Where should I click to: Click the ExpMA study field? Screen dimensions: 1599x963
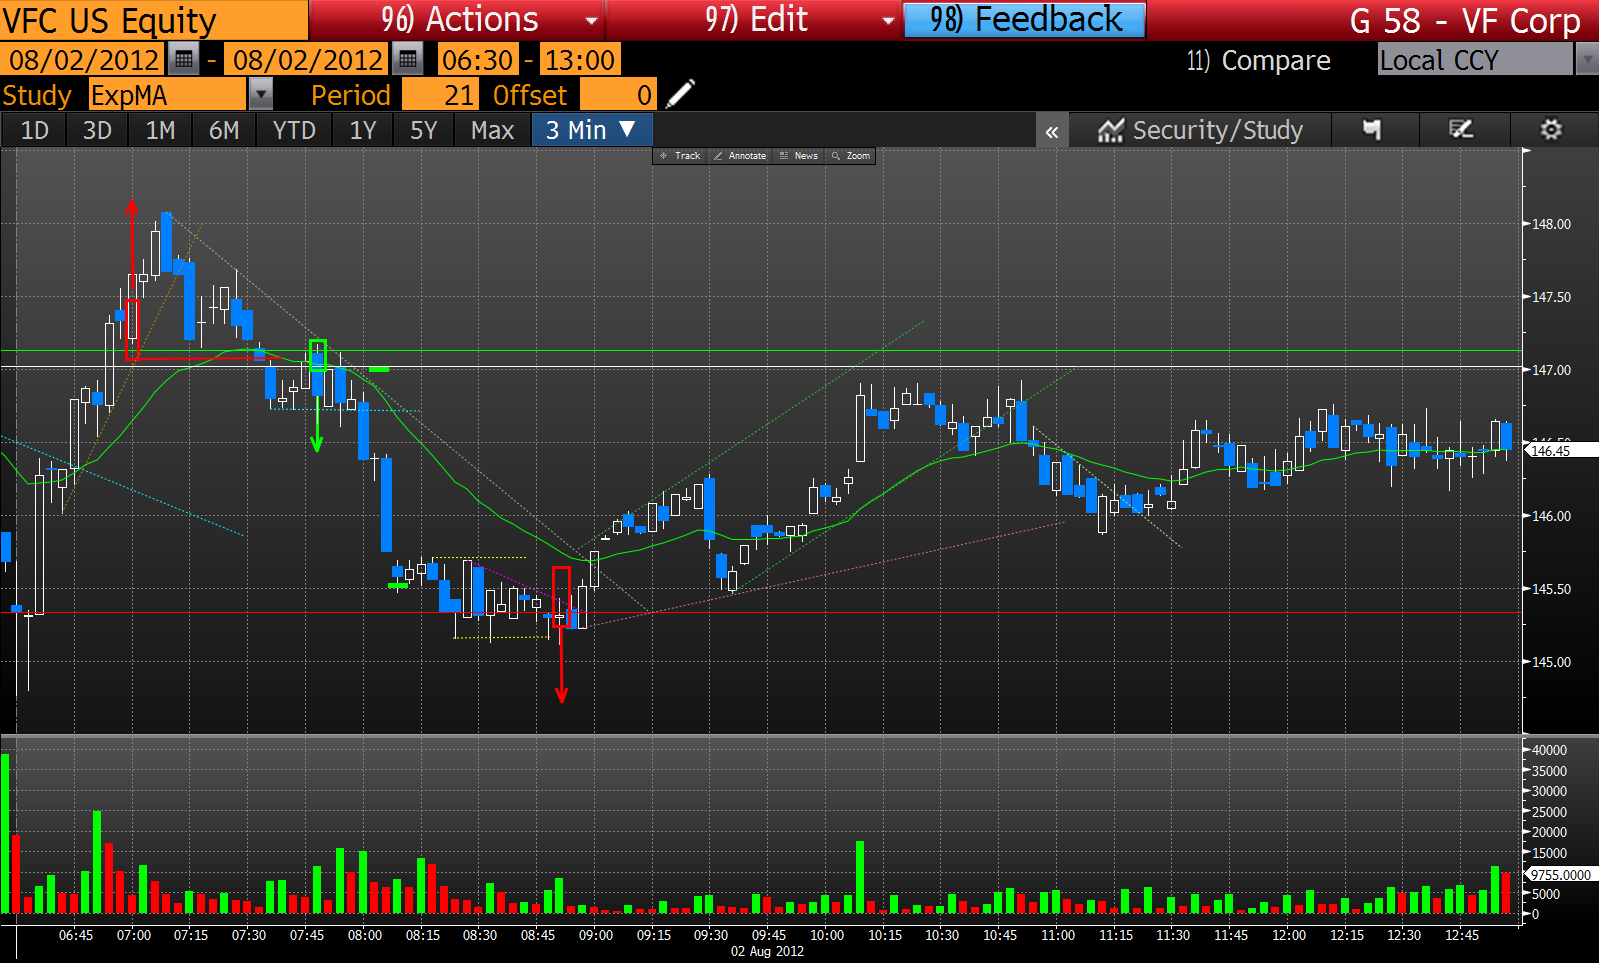pos(167,95)
